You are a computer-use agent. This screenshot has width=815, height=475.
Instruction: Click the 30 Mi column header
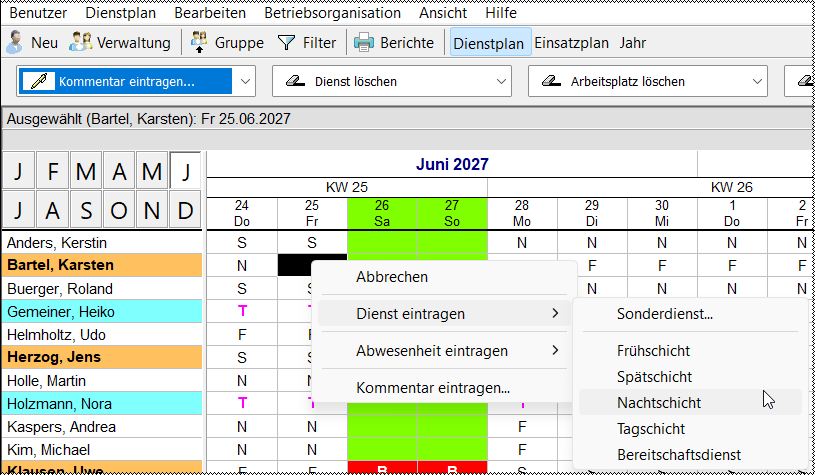click(662, 213)
